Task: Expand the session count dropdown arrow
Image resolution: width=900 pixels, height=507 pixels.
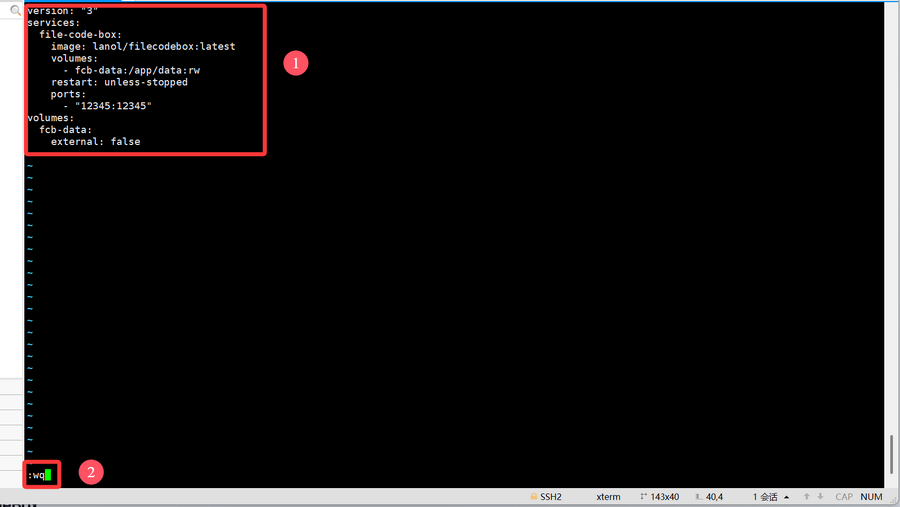Action: 787,497
